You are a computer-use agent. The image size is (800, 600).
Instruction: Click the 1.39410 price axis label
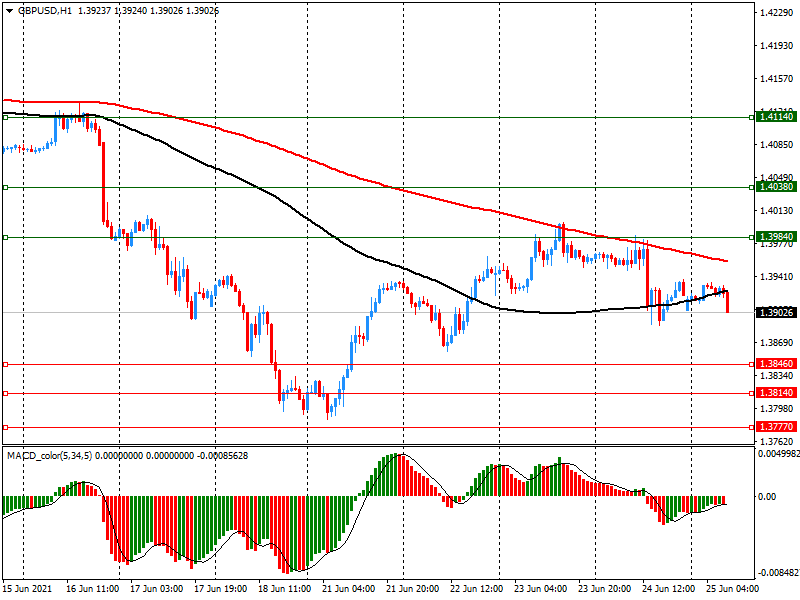(777, 277)
